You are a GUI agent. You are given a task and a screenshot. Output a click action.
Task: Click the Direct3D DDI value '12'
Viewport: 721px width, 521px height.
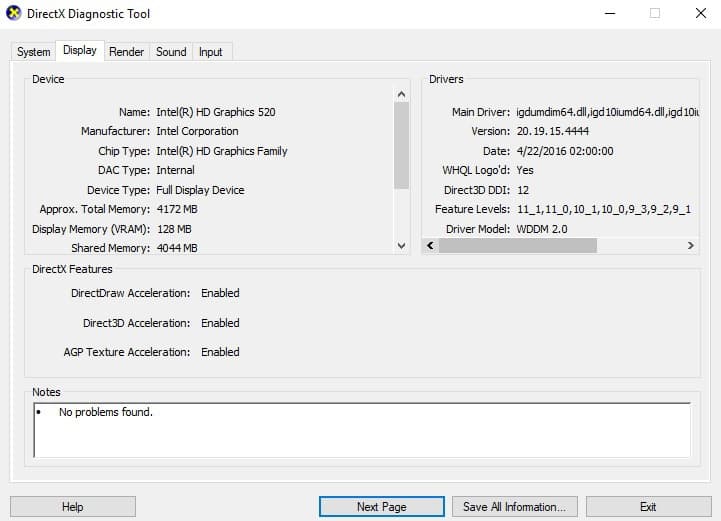tap(523, 190)
